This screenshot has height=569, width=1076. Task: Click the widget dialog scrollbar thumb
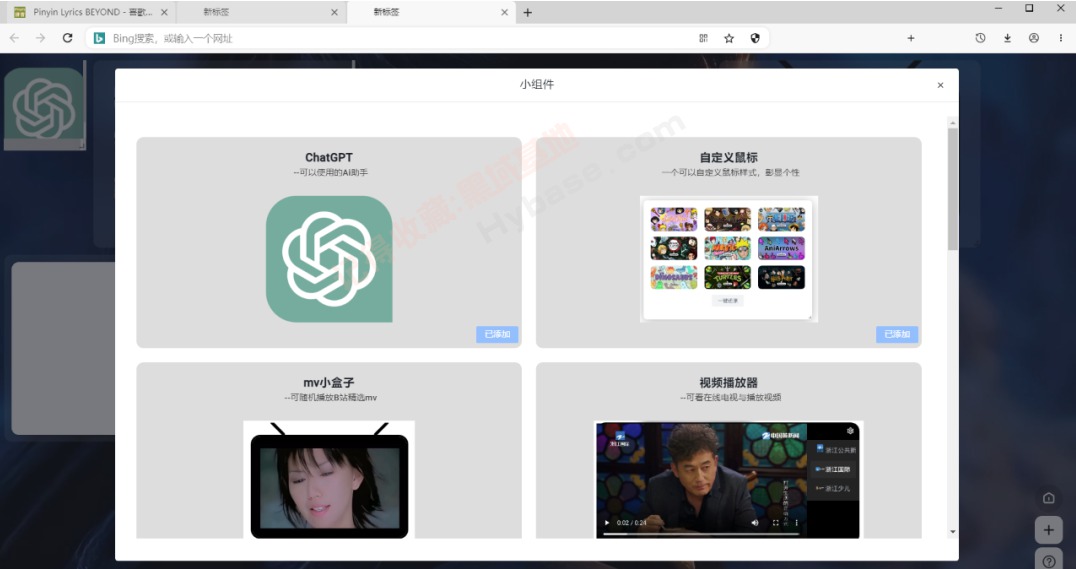pos(952,189)
